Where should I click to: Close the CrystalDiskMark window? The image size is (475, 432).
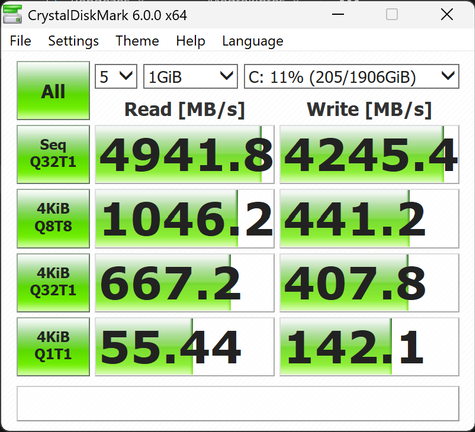(x=447, y=14)
